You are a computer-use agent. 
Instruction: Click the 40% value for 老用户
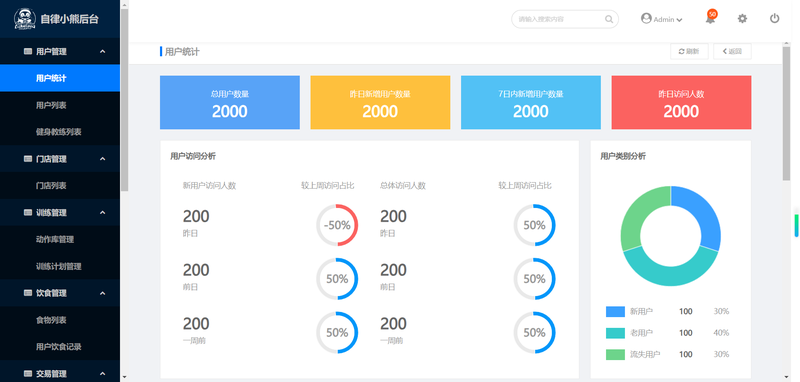(x=721, y=333)
